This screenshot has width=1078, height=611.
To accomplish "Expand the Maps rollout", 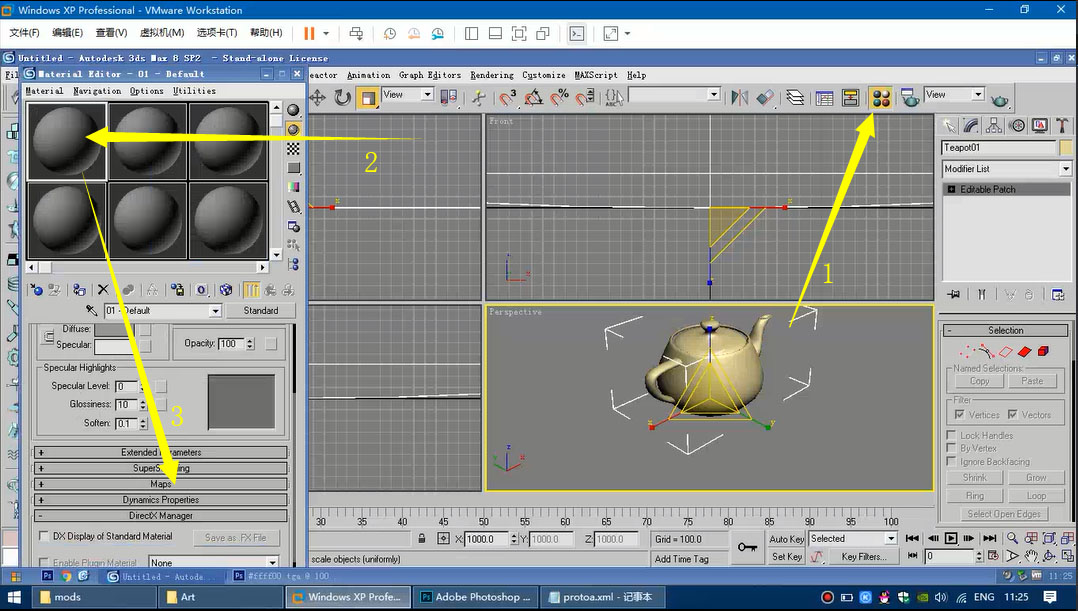I will point(161,484).
